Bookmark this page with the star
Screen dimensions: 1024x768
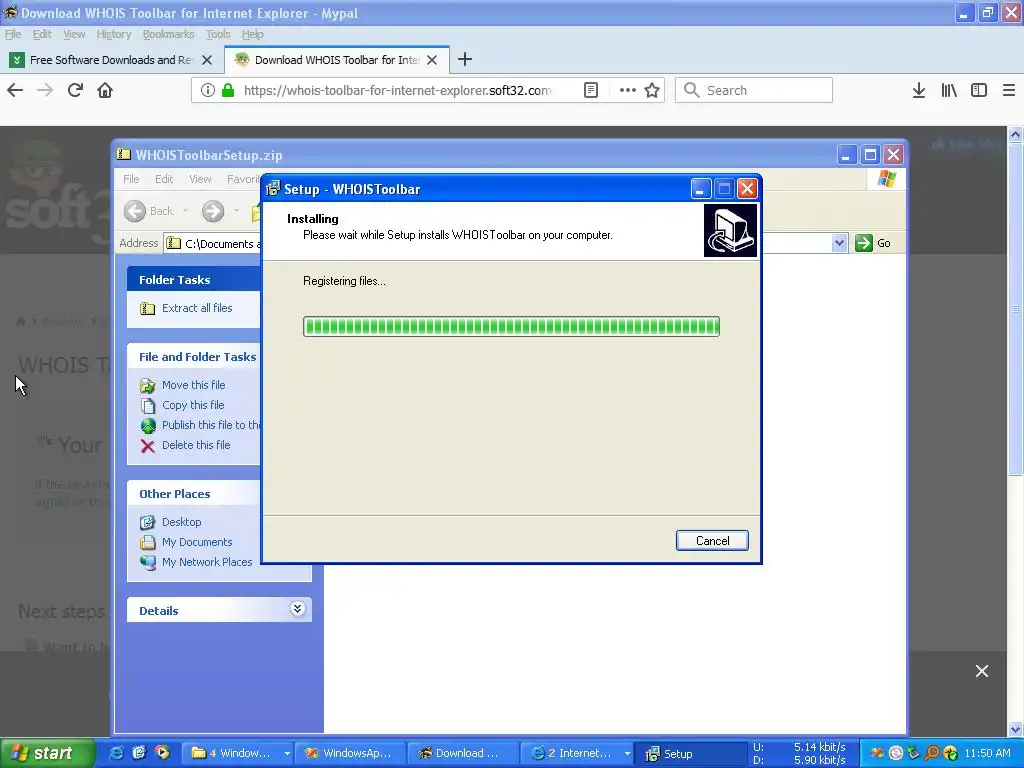point(652,90)
